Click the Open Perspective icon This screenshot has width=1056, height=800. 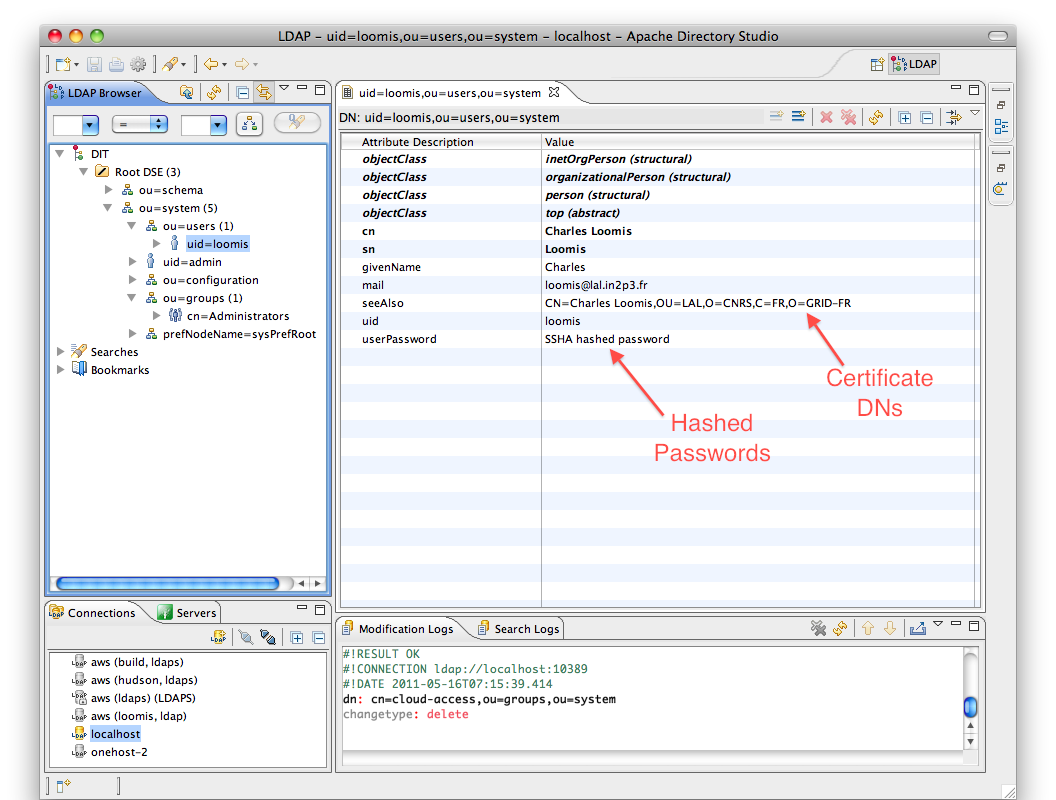coord(876,64)
